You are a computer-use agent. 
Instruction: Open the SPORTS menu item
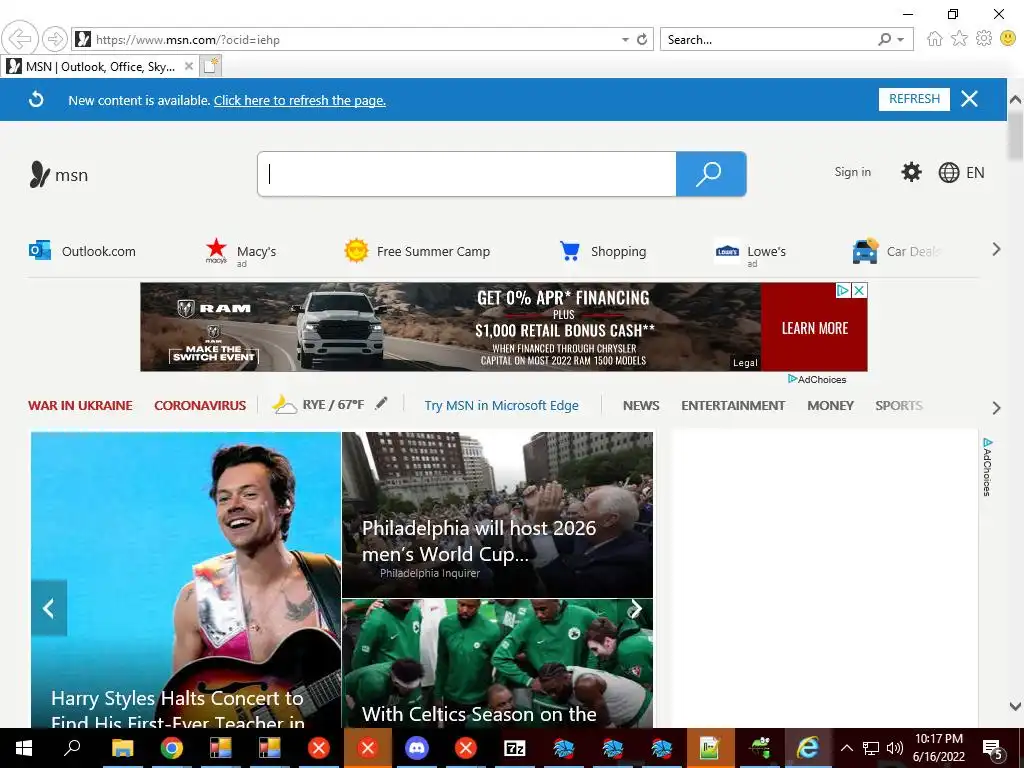click(x=899, y=406)
